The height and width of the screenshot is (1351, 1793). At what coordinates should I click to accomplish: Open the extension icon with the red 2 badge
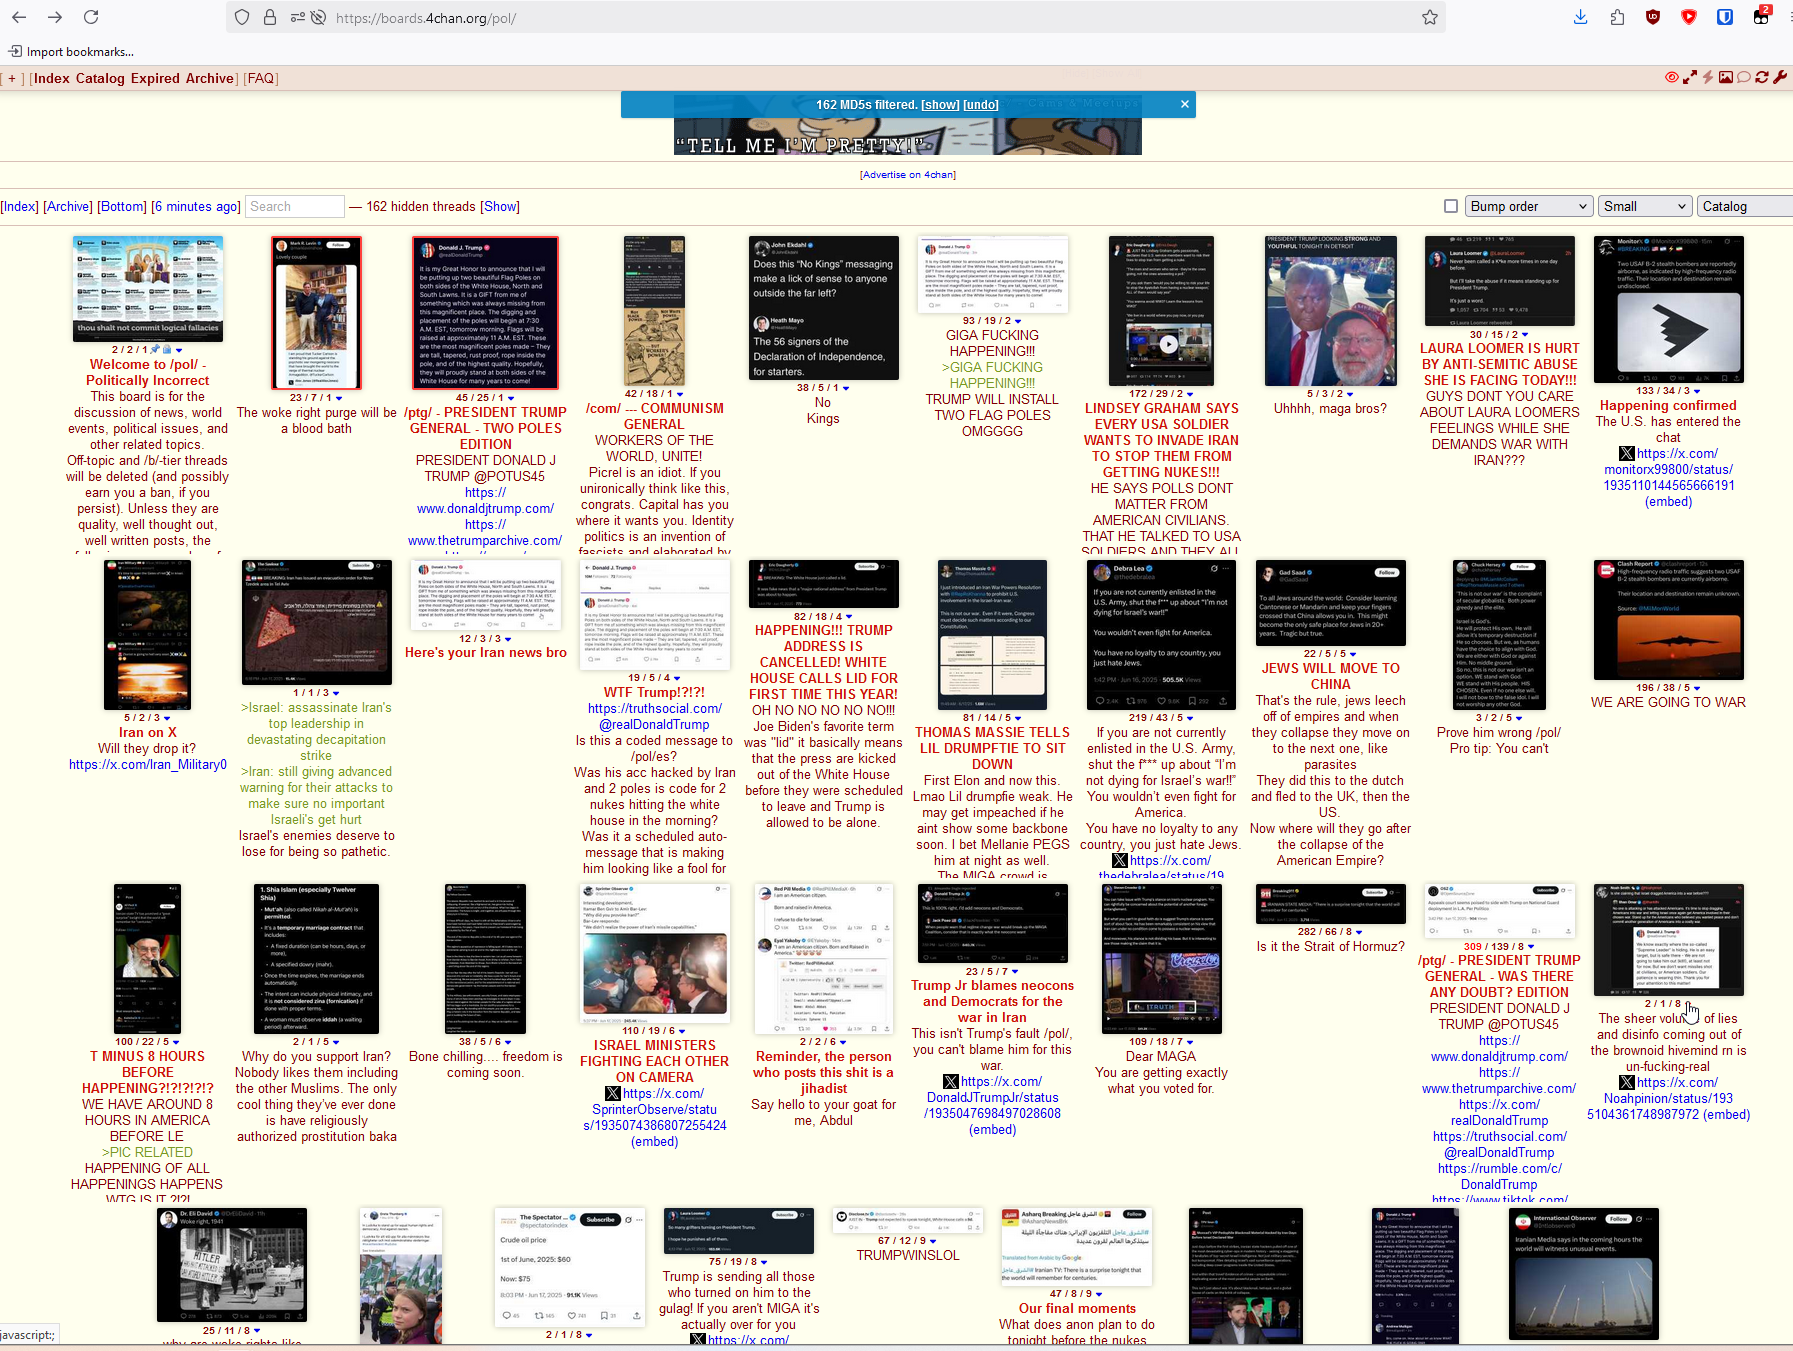pyautogui.click(x=1762, y=15)
